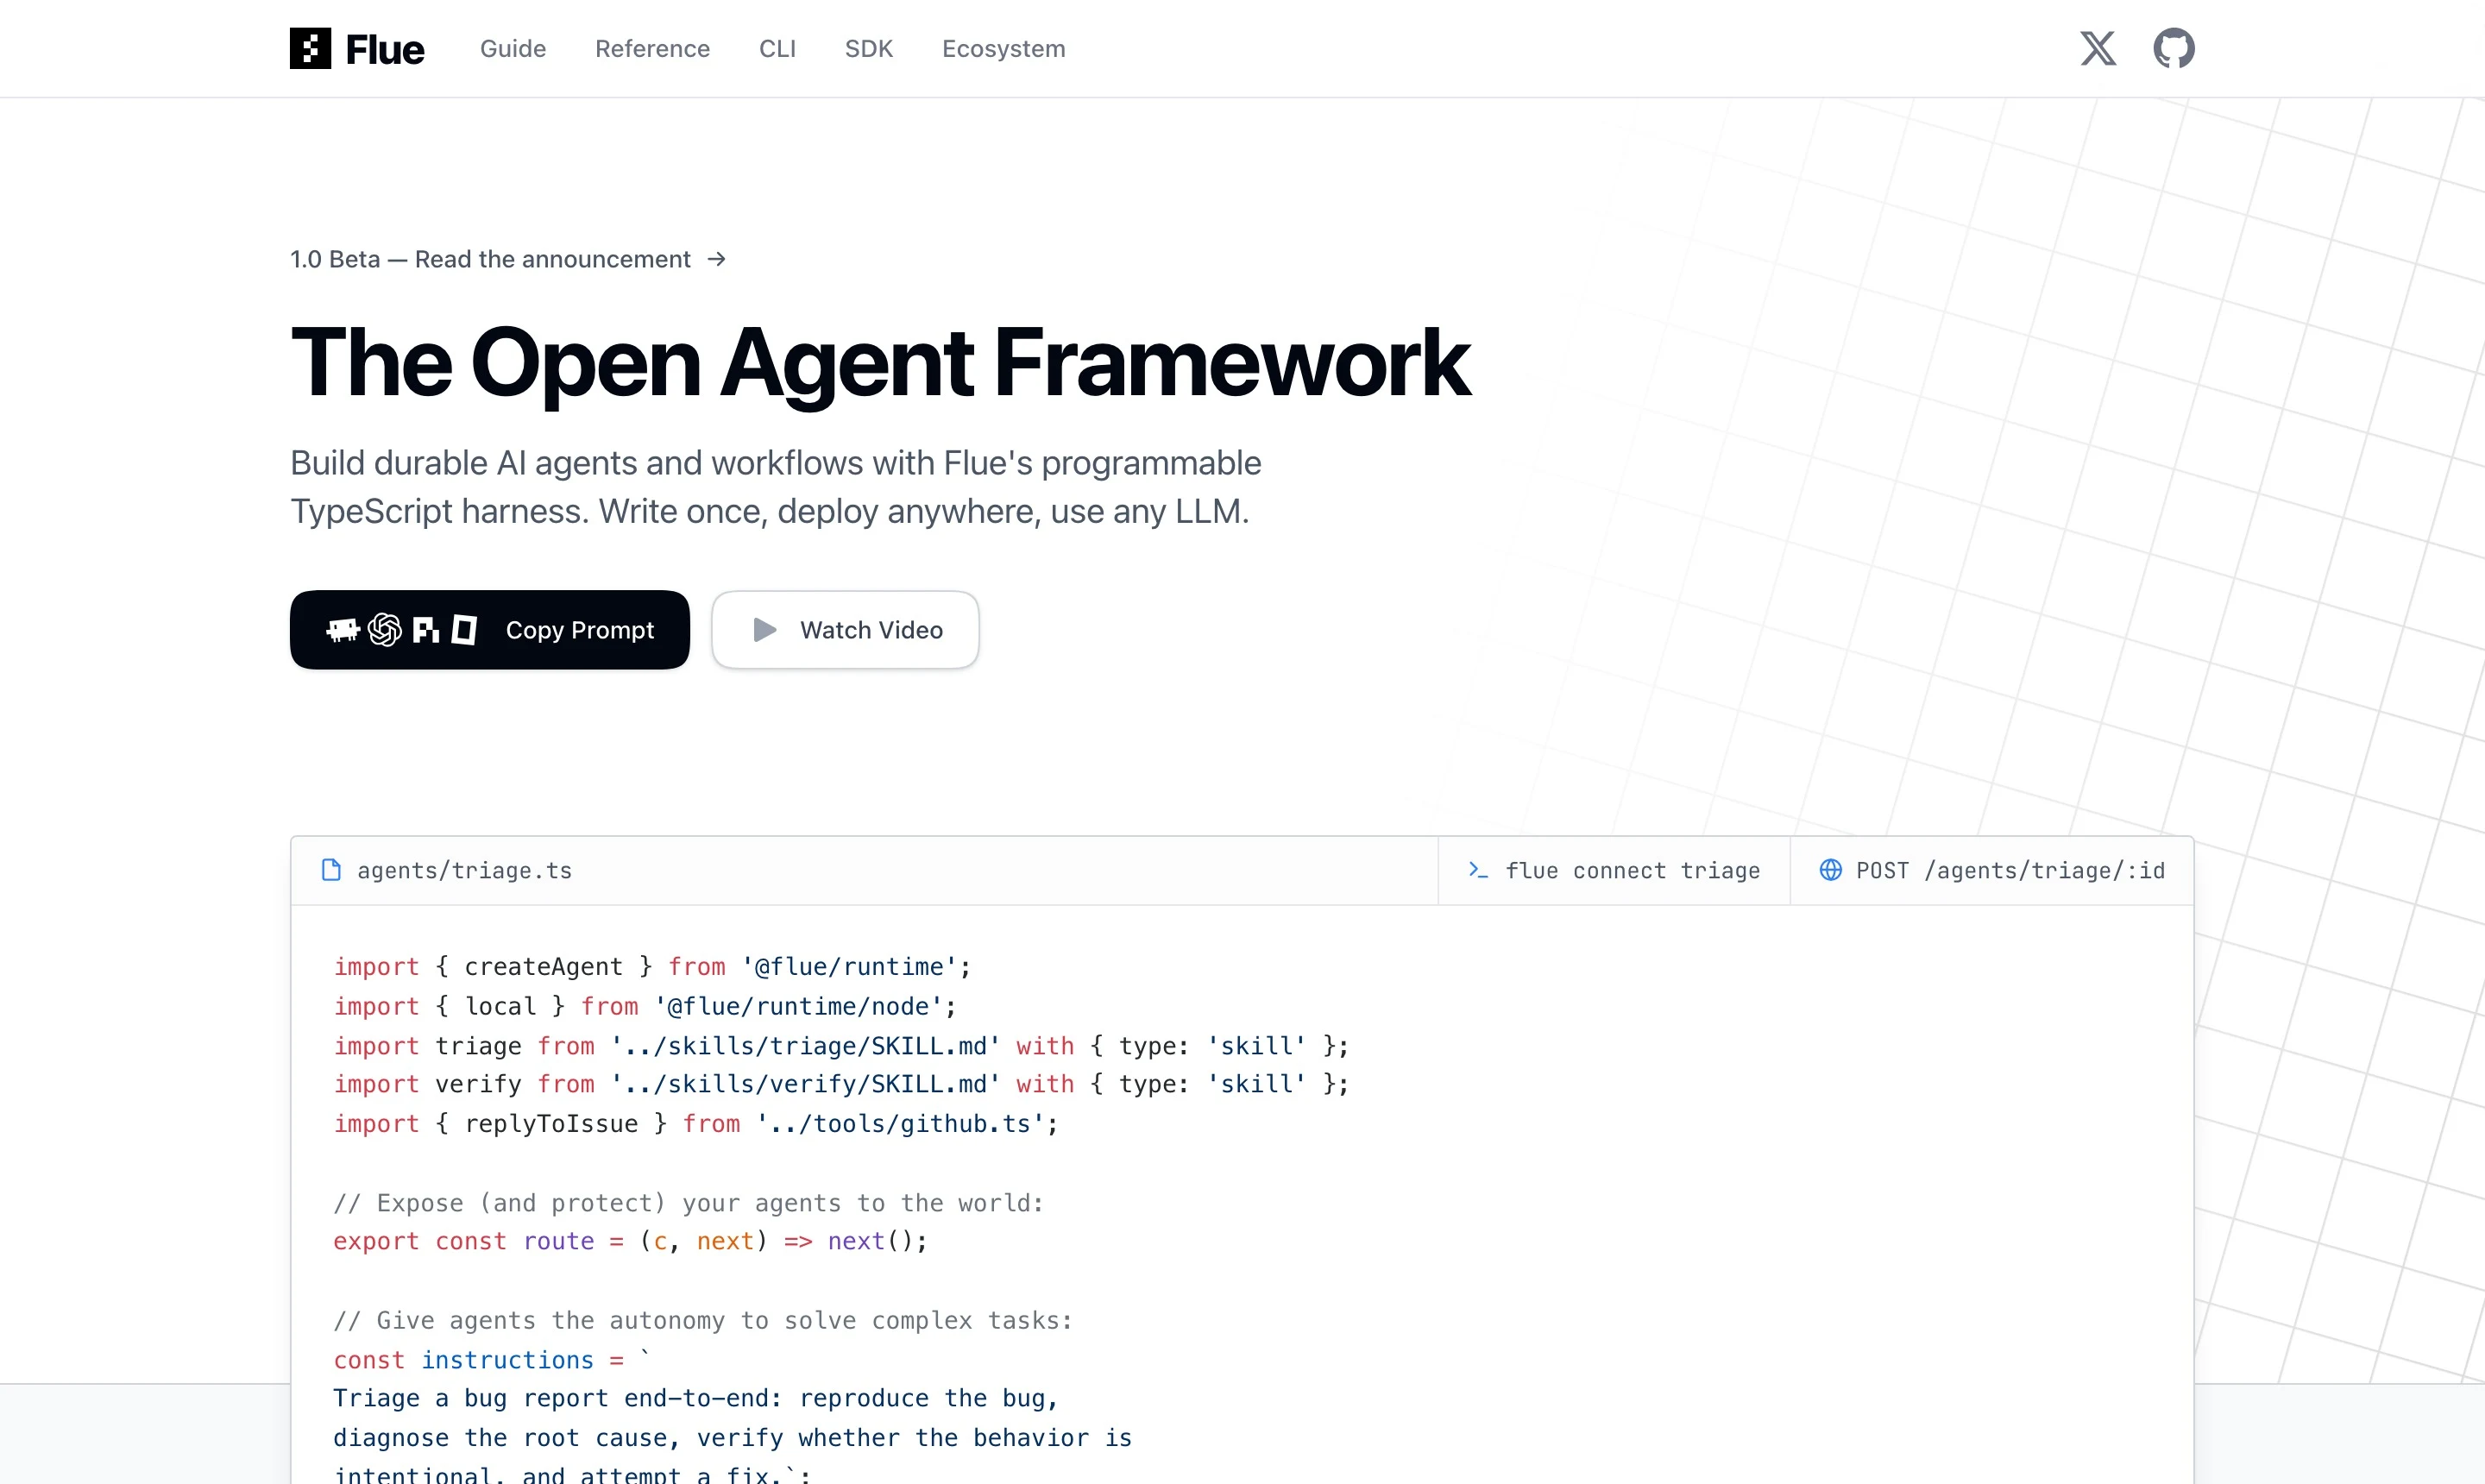
Task: Open the 1.0 Beta announcement link
Action: pos(508,260)
